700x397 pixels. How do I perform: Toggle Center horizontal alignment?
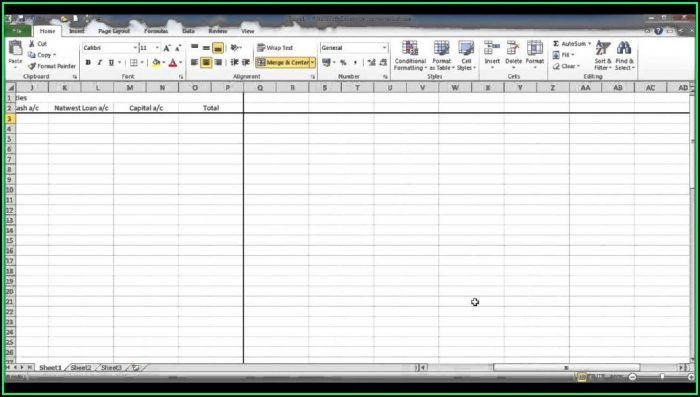click(206, 63)
